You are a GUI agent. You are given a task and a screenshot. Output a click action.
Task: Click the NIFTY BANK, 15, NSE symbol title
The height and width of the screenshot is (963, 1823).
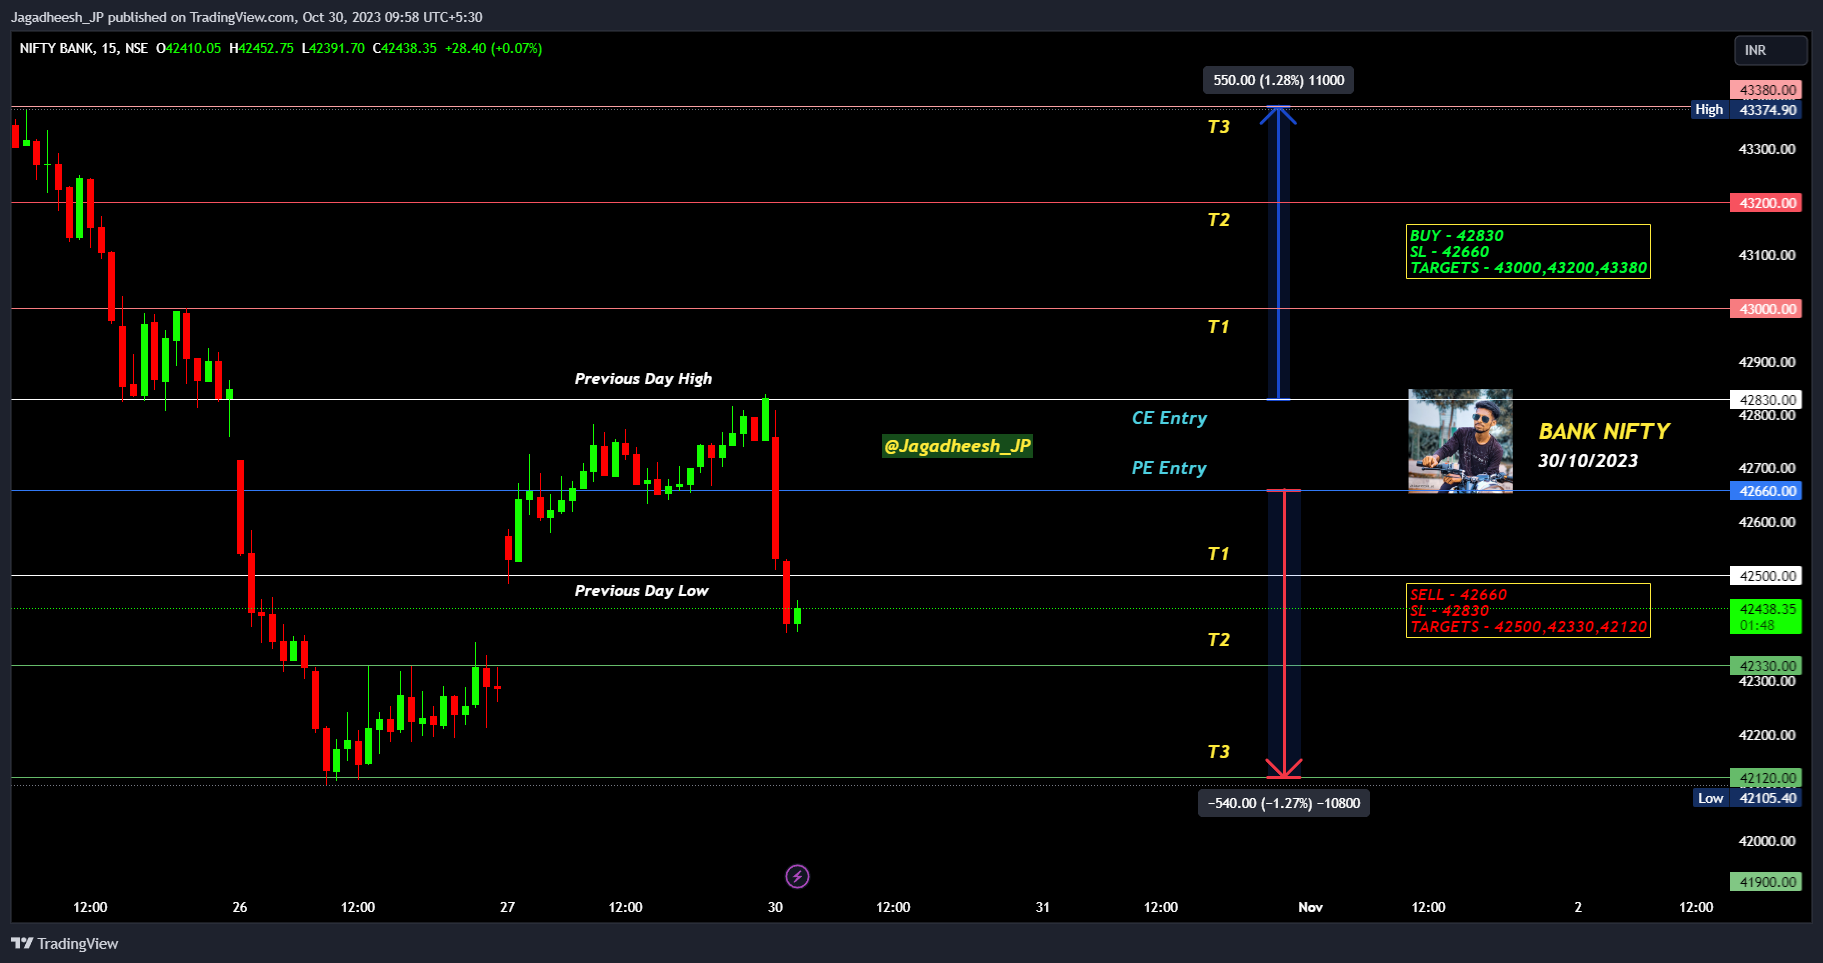pyautogui.click(x=84, y=48)
